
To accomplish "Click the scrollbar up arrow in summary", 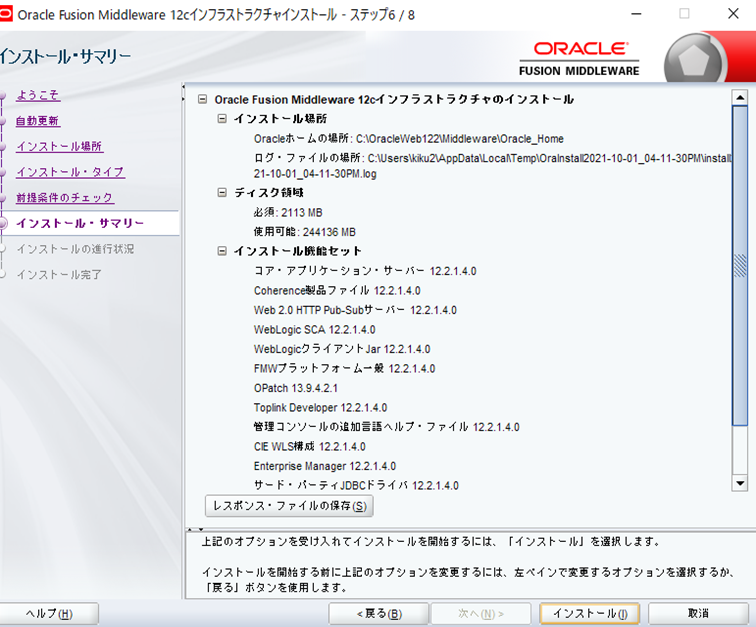I will click(740, 98).
